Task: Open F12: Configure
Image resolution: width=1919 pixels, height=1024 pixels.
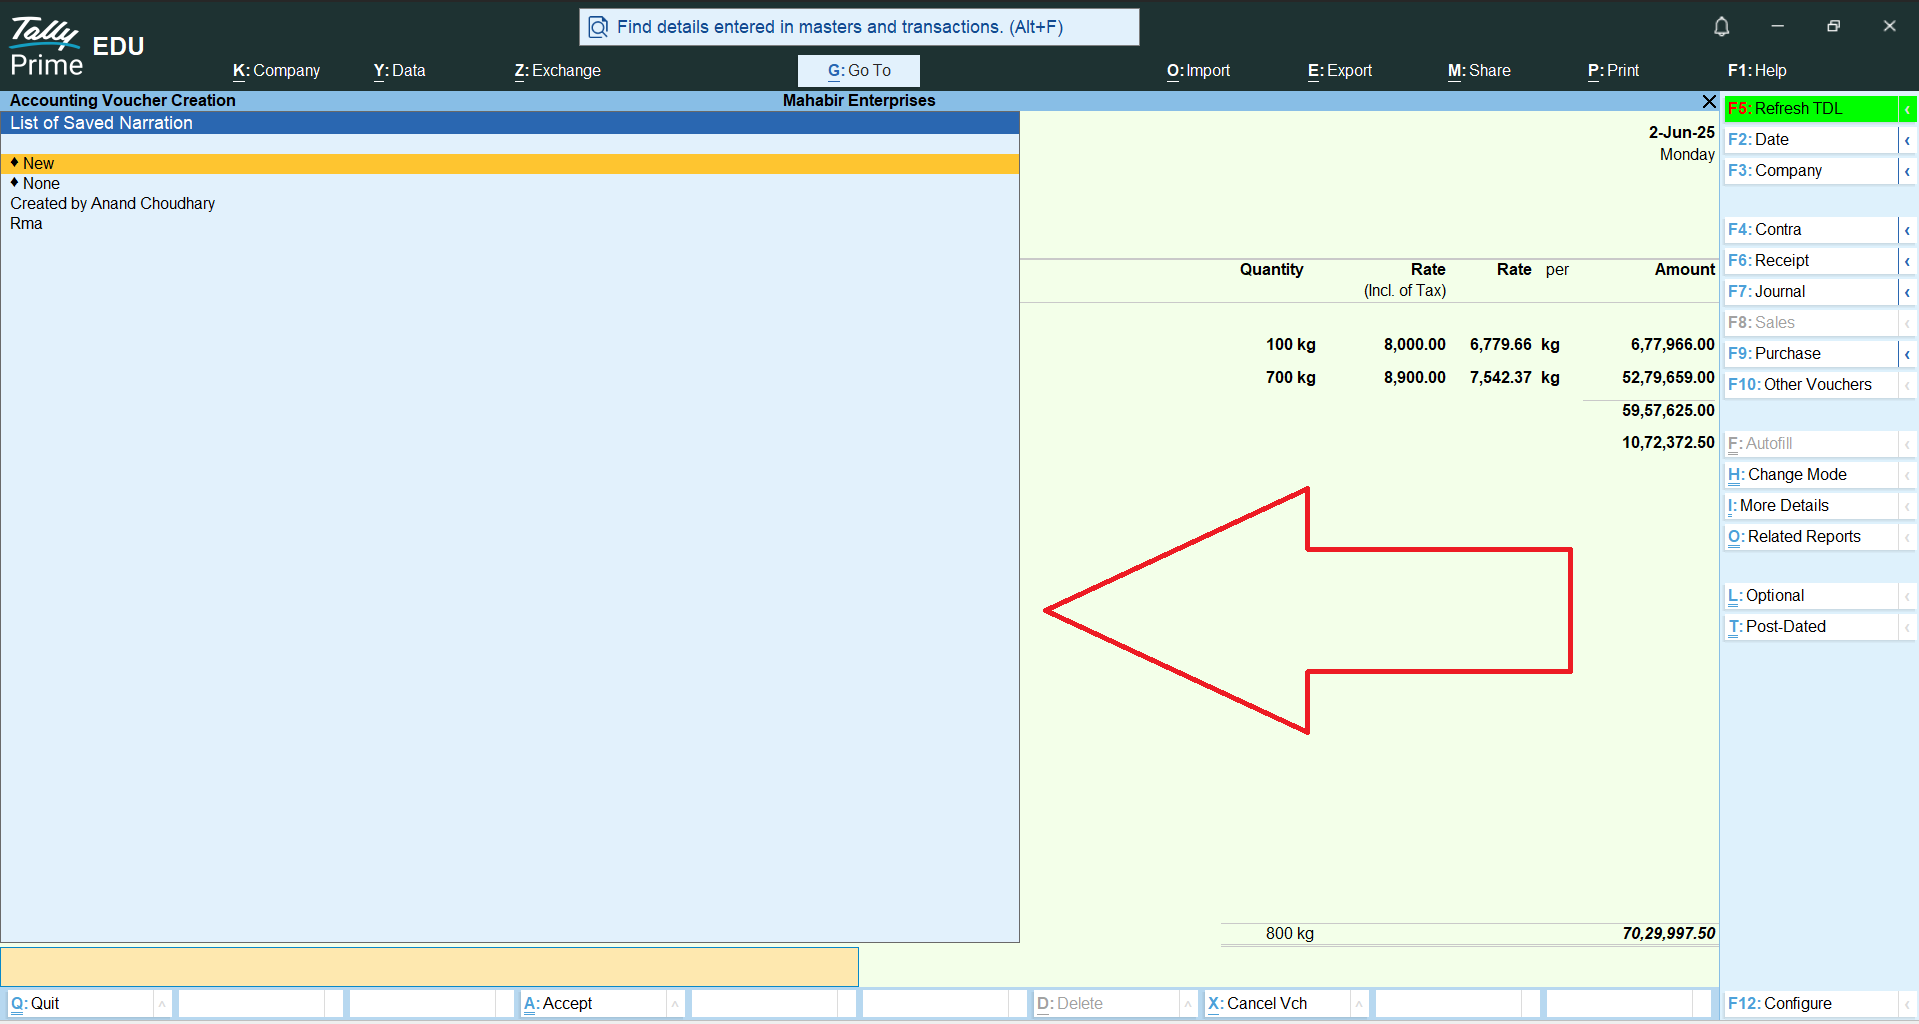Action: pyautogui.click(x=1811, y=1003)
